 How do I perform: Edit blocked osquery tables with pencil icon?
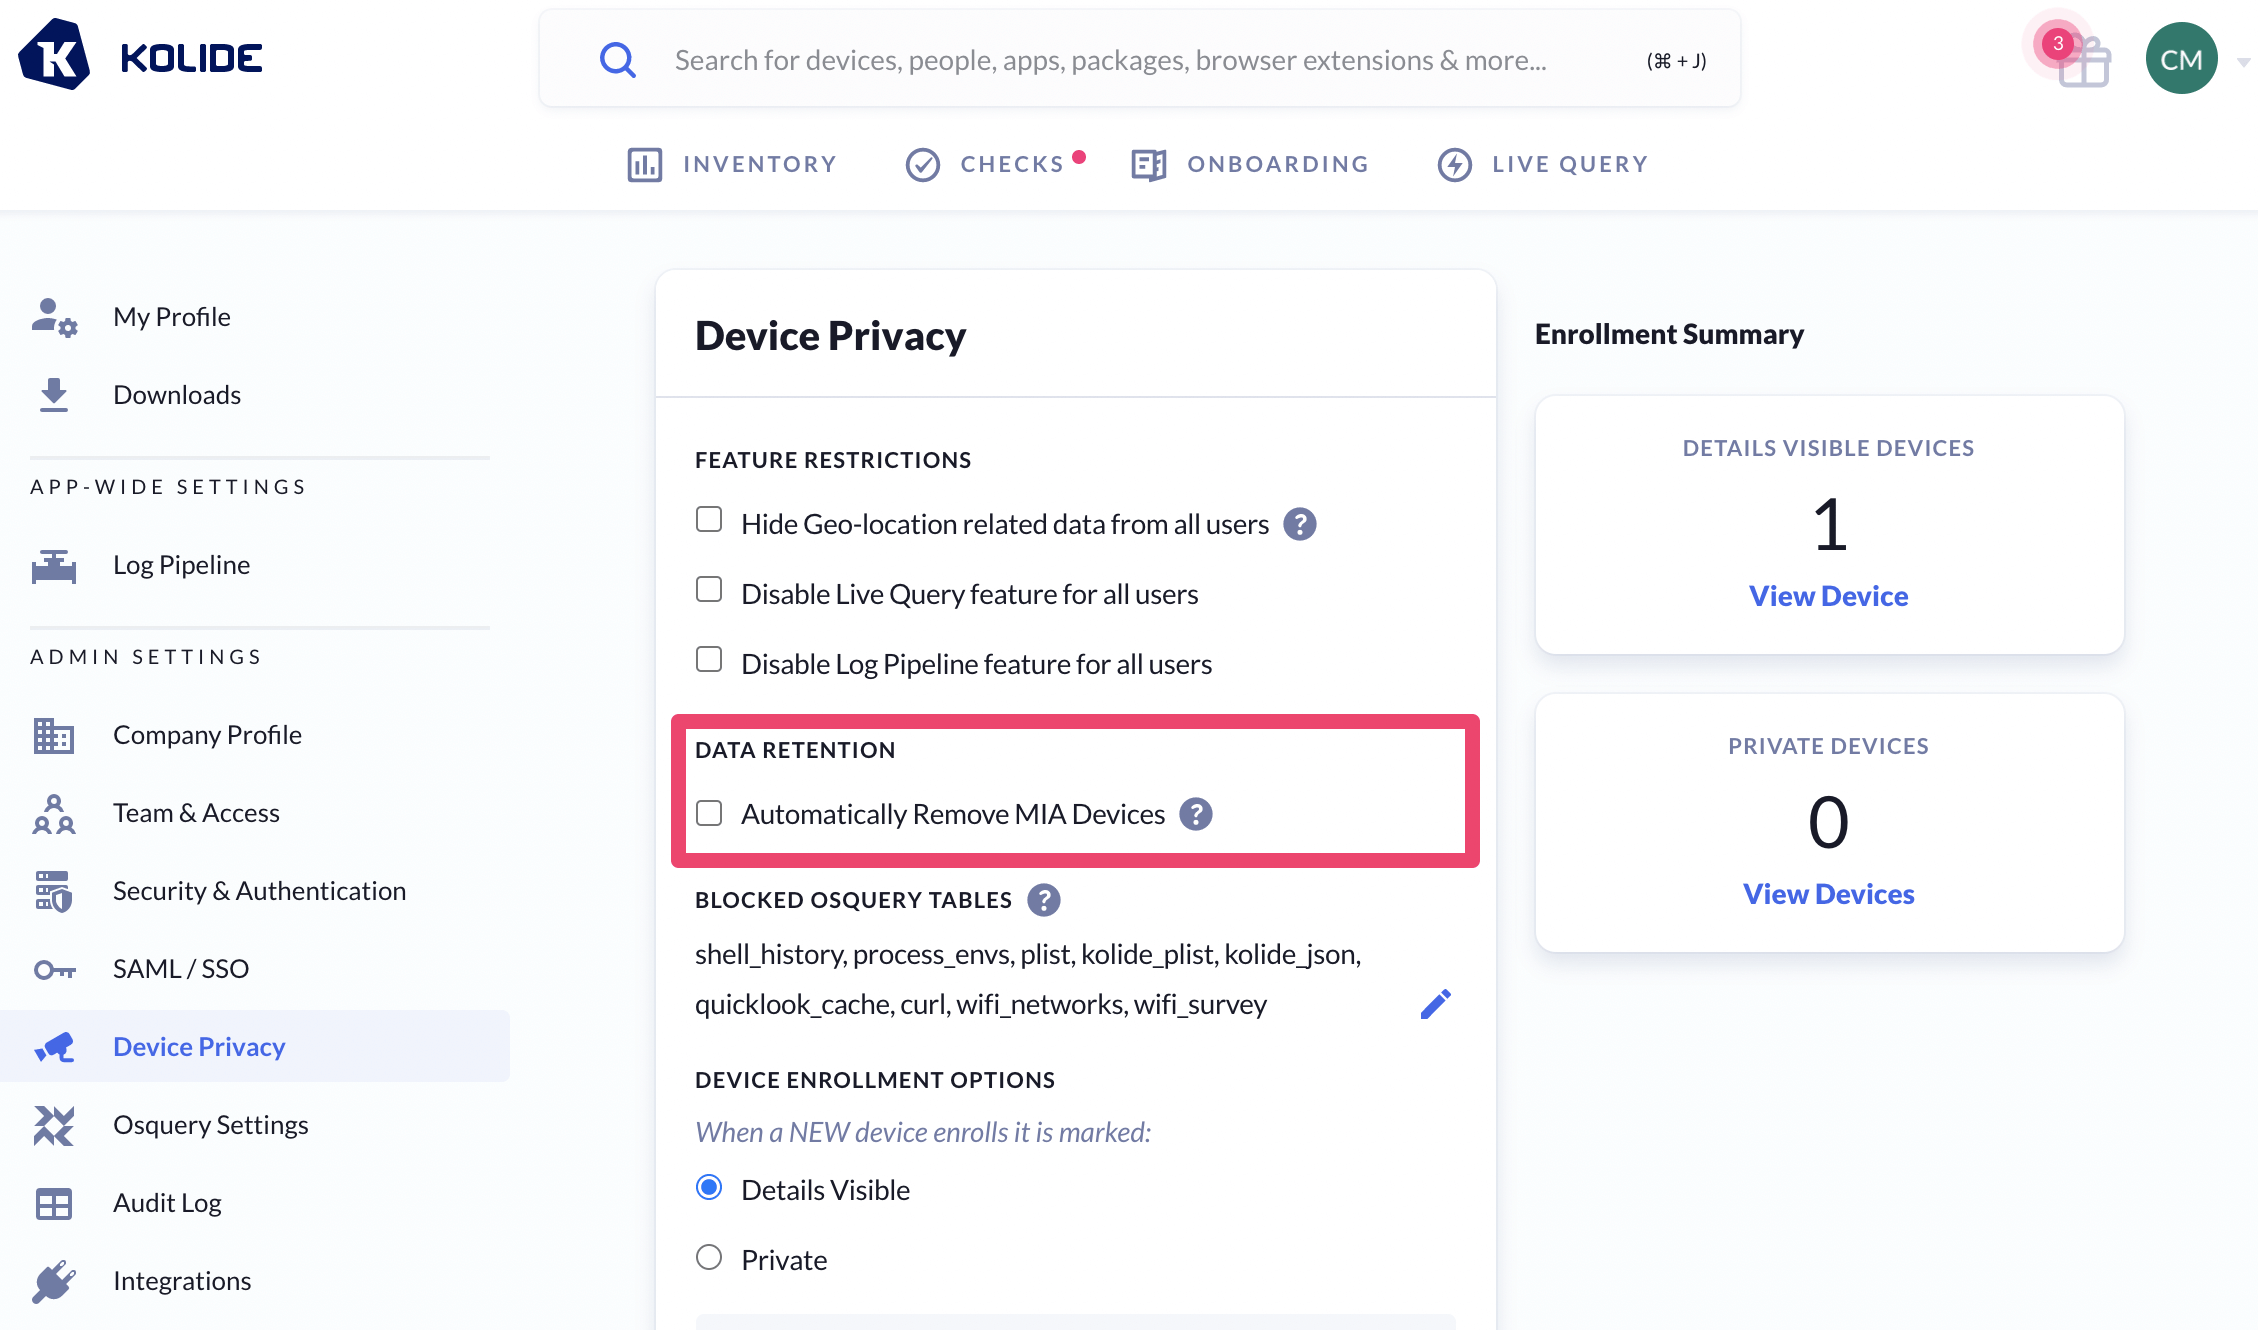tap(1435, 1004)
